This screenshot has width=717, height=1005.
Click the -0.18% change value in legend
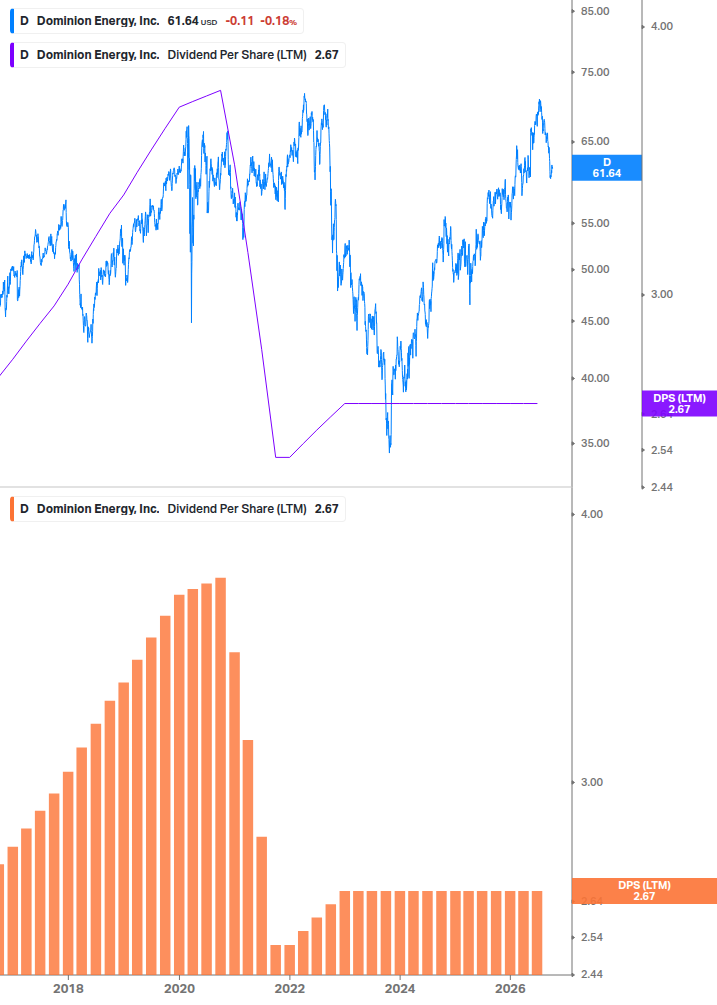click(278, 21)
